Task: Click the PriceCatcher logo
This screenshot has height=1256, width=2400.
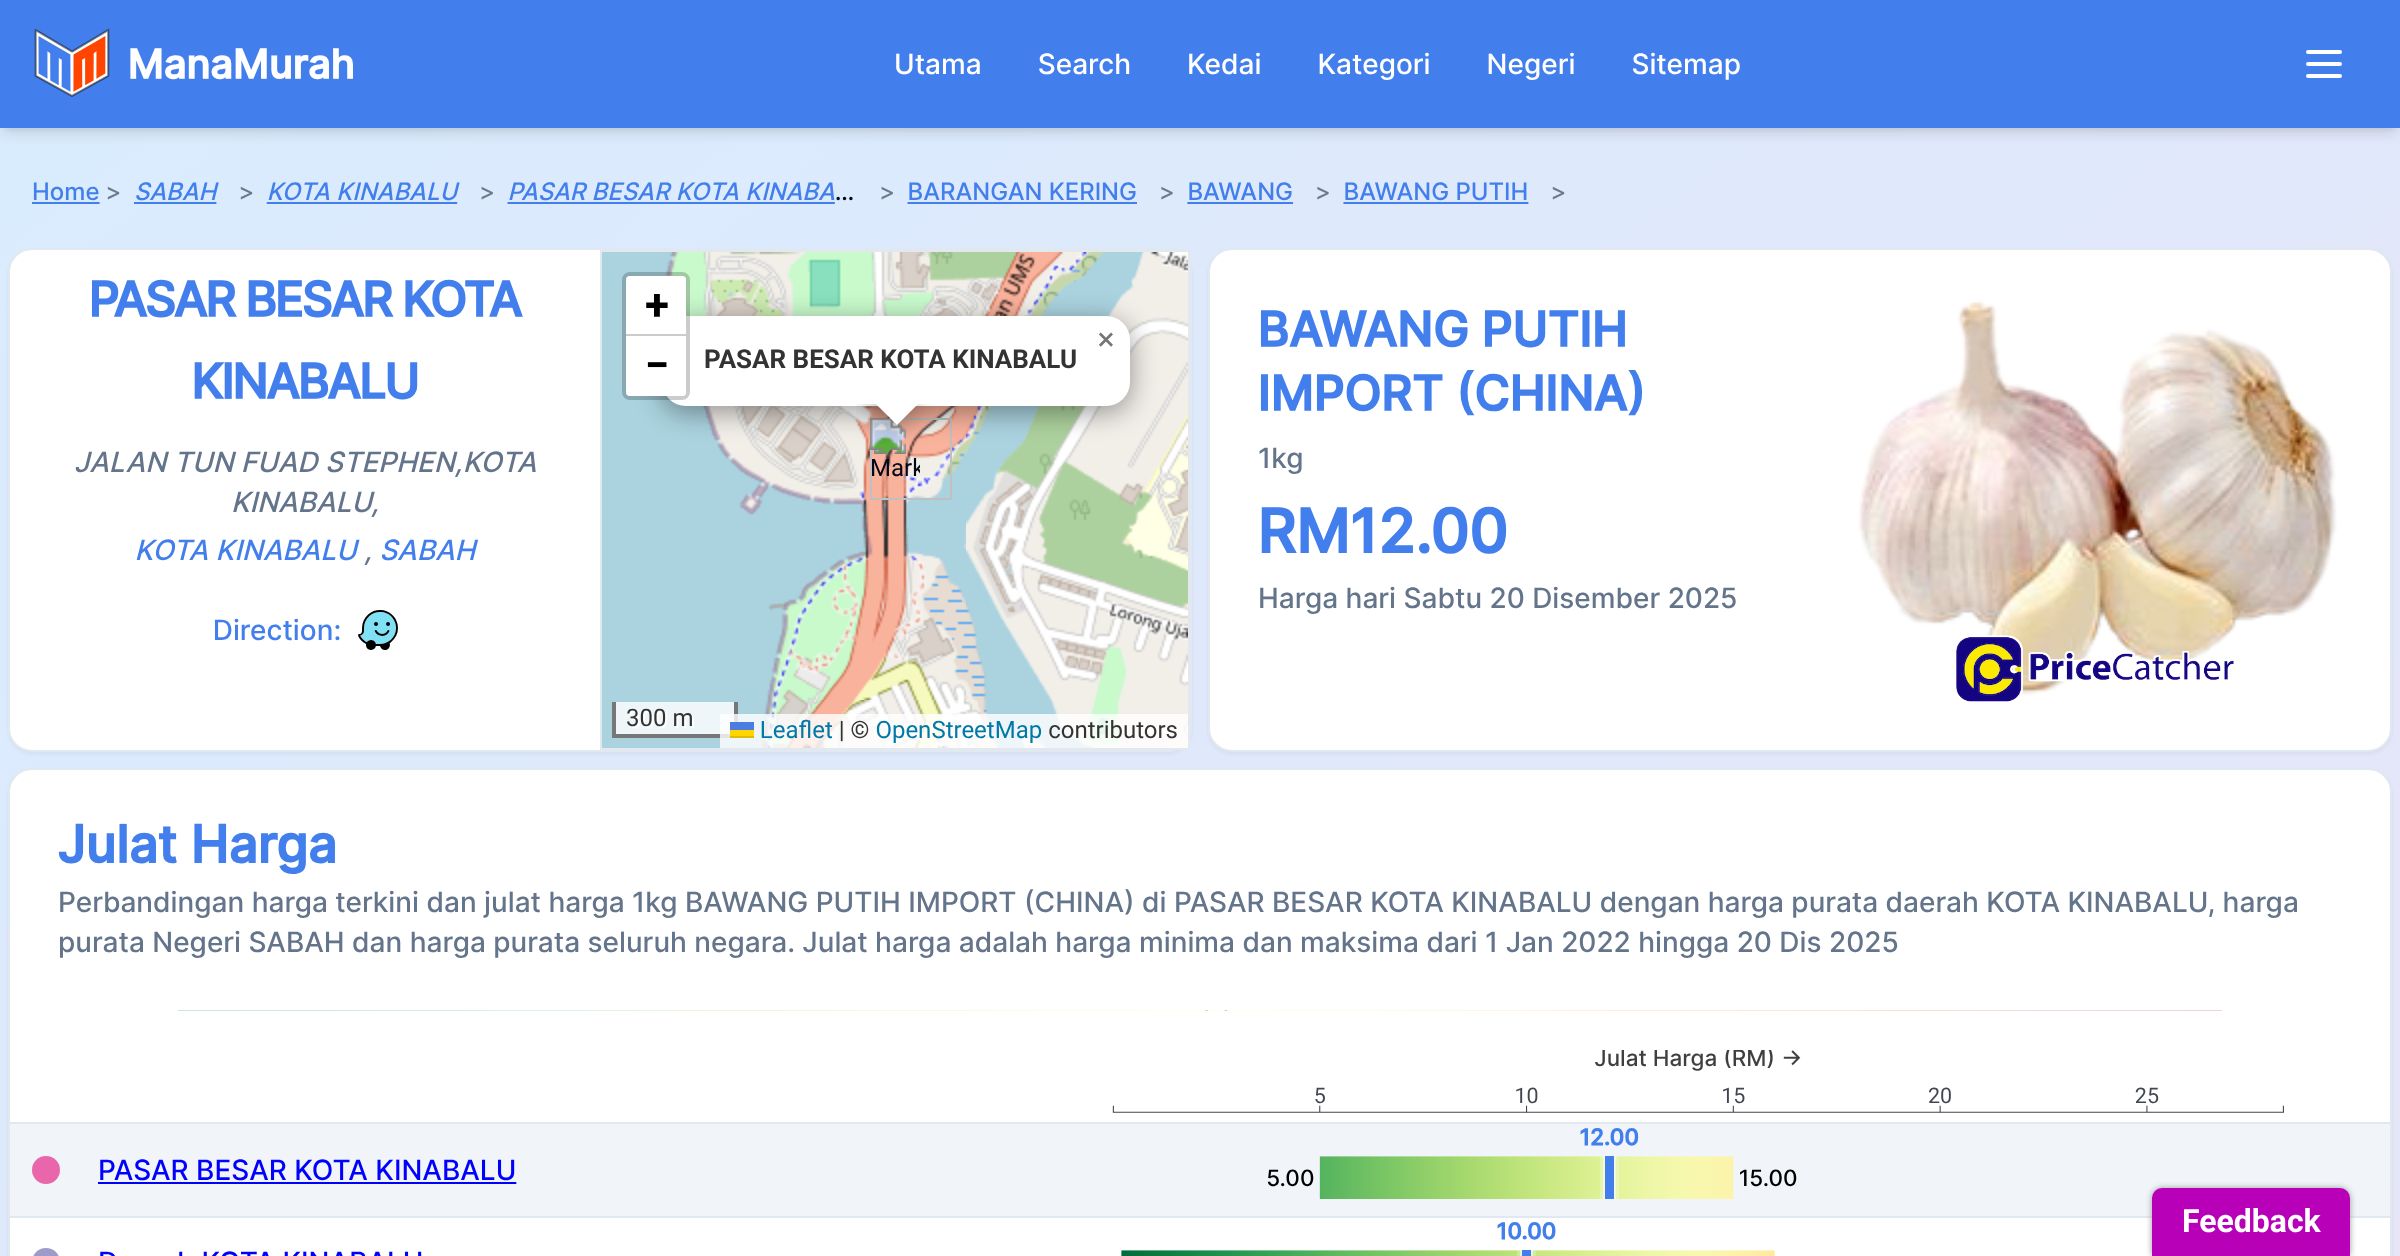Action: point(2094,668)
